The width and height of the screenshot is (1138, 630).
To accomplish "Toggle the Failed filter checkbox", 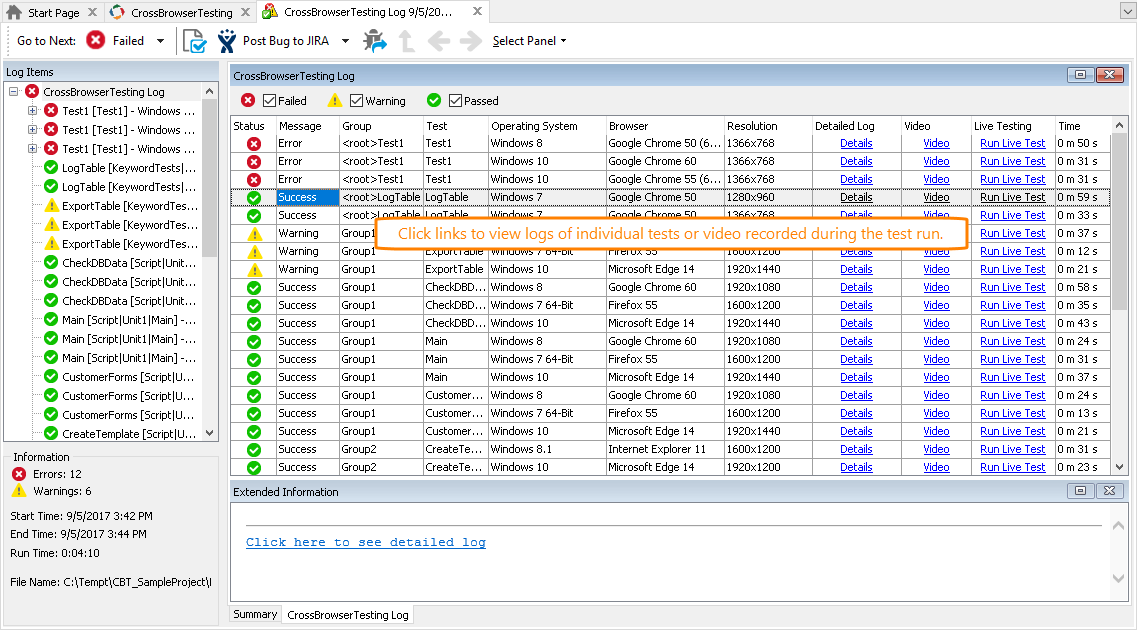I will (270, 101).
